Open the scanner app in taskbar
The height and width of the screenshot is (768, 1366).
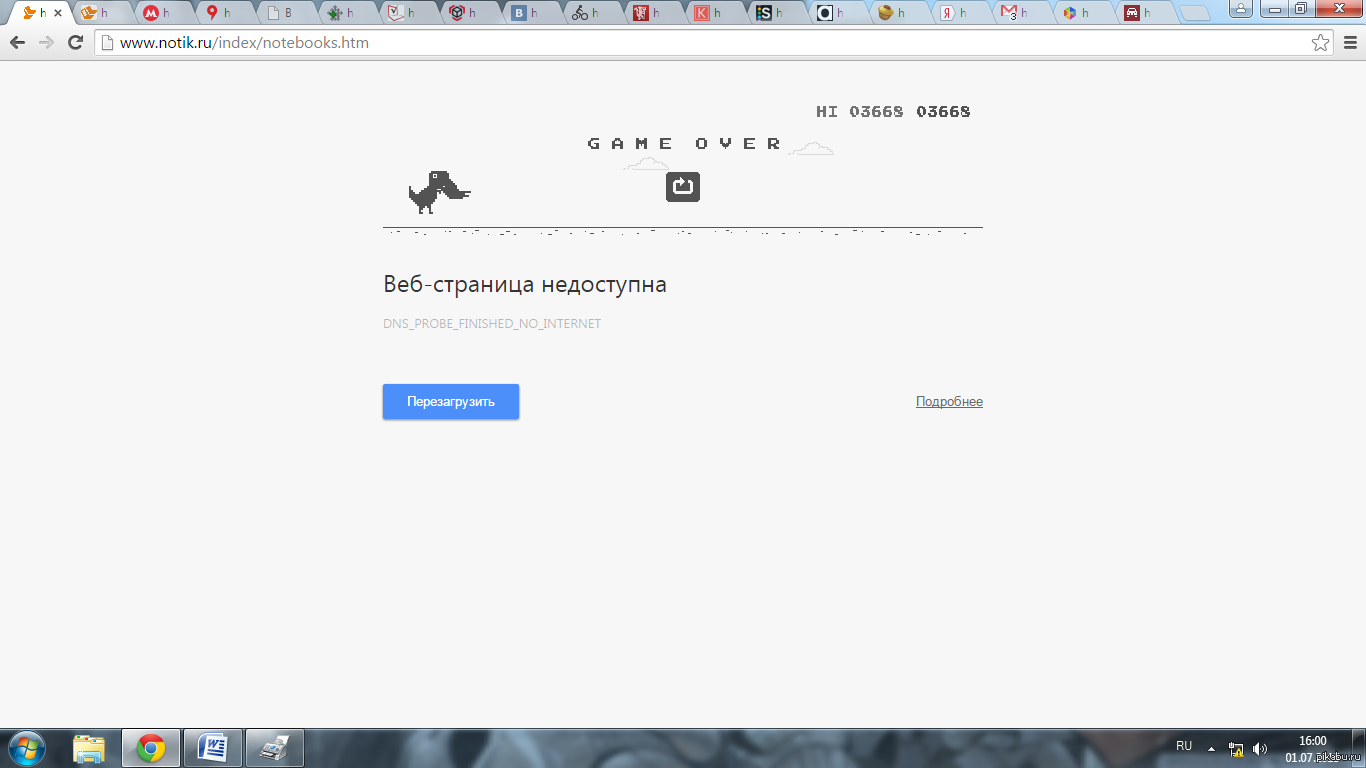[274, 748]
